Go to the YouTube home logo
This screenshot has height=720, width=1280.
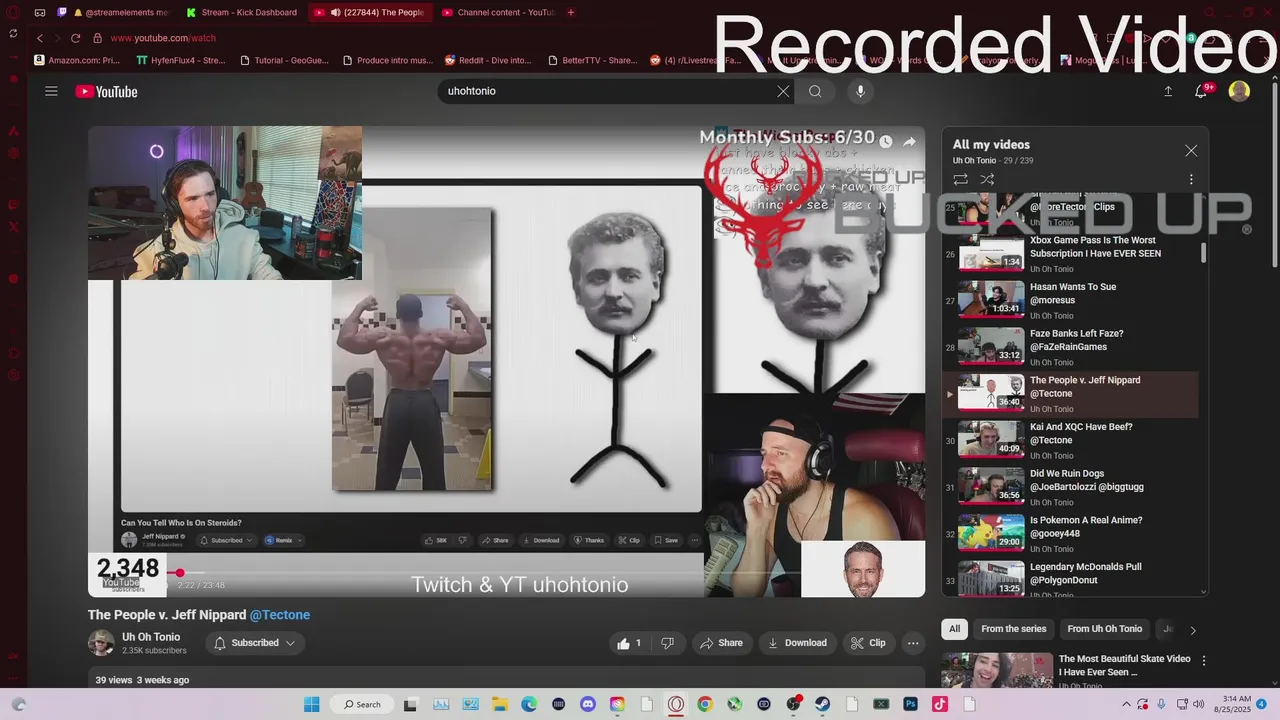click(x=106, y=91)
